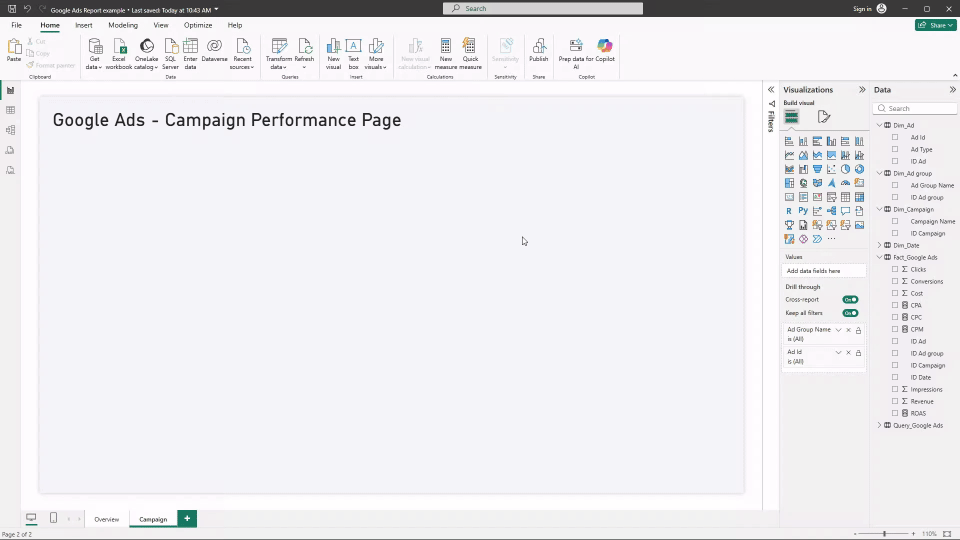This screenshot has height=540, width=960.
Task: Click the Share button
Action: point(936,25)
